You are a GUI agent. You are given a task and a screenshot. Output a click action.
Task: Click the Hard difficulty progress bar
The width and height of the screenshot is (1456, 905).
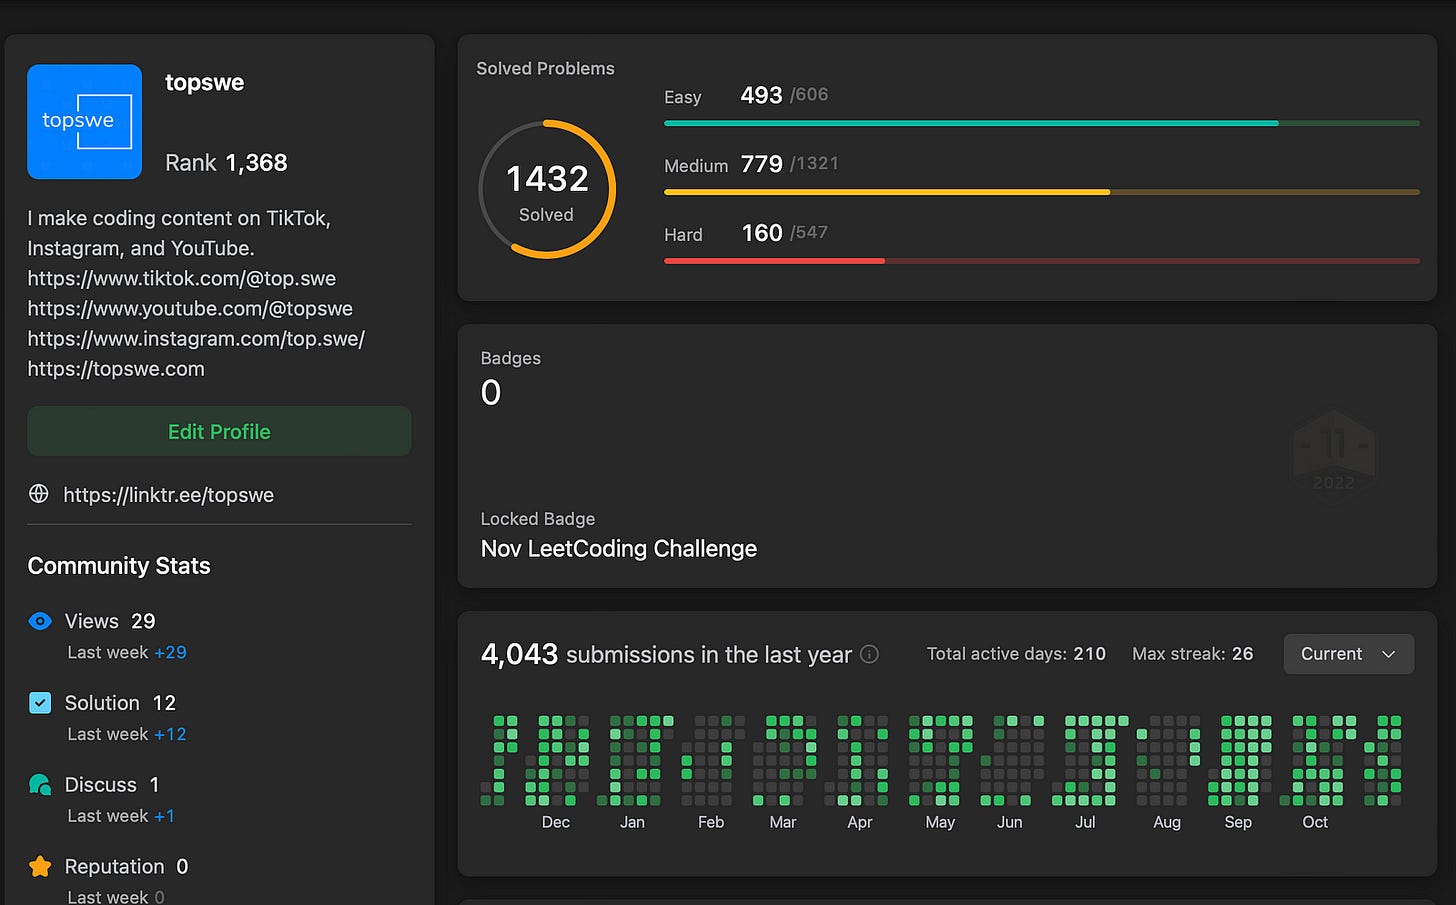coord(1042,261)
